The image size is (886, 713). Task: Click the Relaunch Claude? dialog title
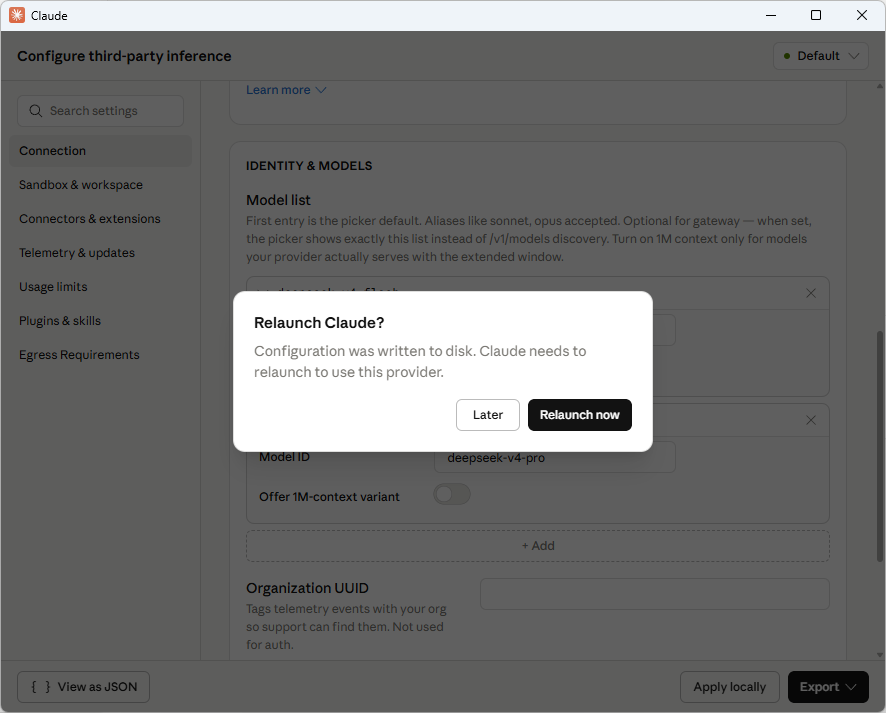pyautogui.click(x=319, y=323)
